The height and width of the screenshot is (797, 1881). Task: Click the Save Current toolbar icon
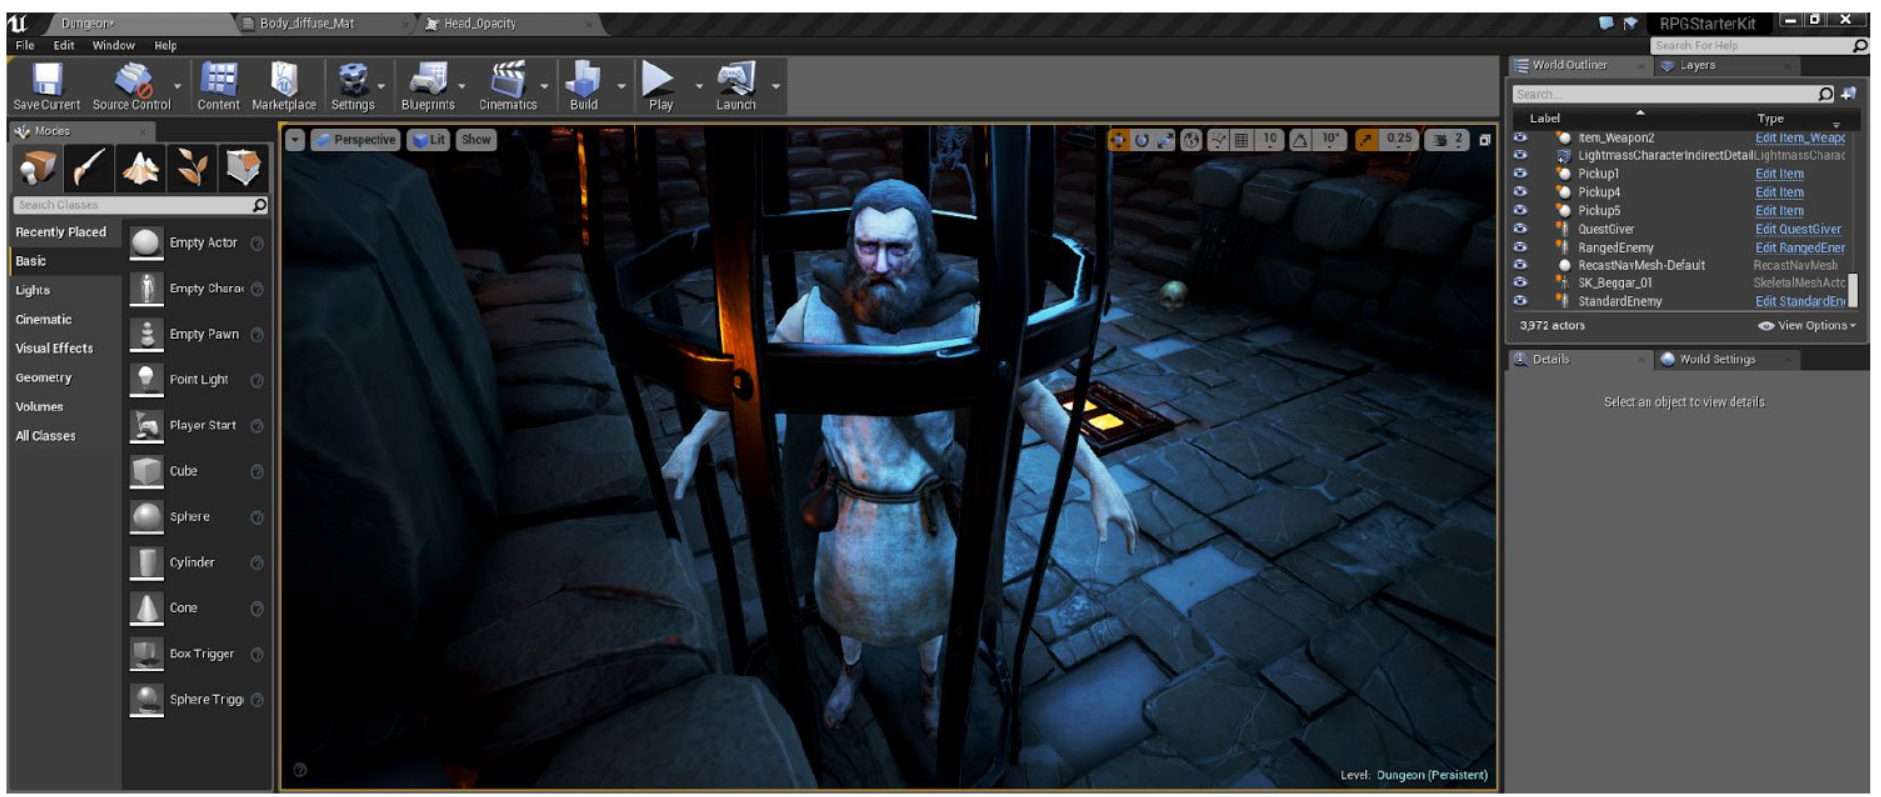tap(46, 80)
